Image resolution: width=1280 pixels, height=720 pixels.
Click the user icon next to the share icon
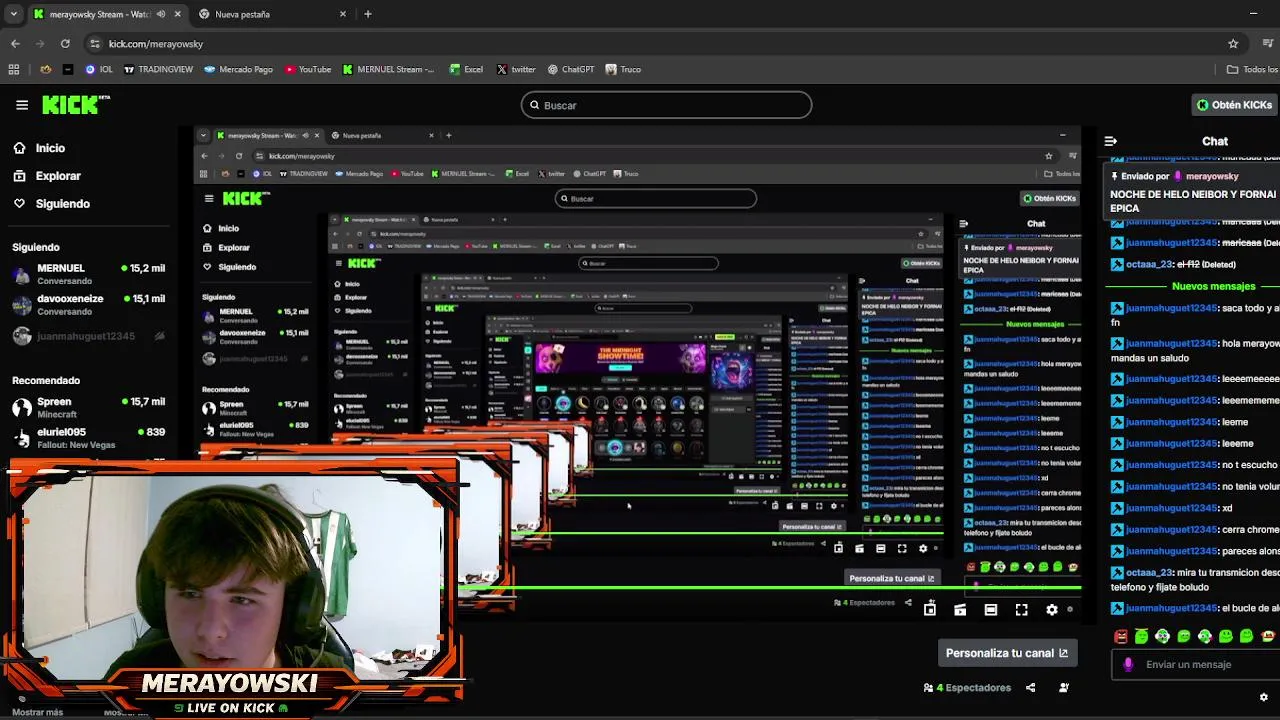click(1063, 688)
